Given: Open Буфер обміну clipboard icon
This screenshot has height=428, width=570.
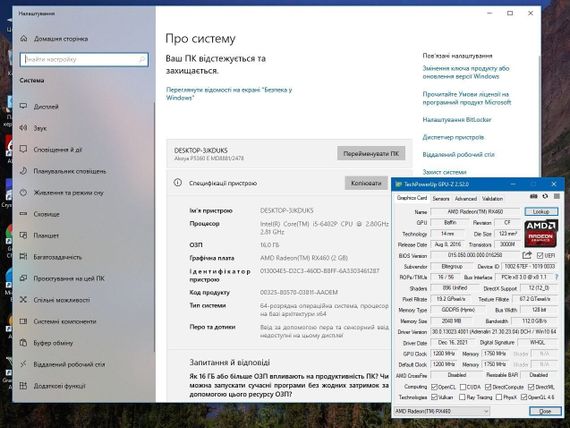Looking at the screenshot, I should click(24, 343).
